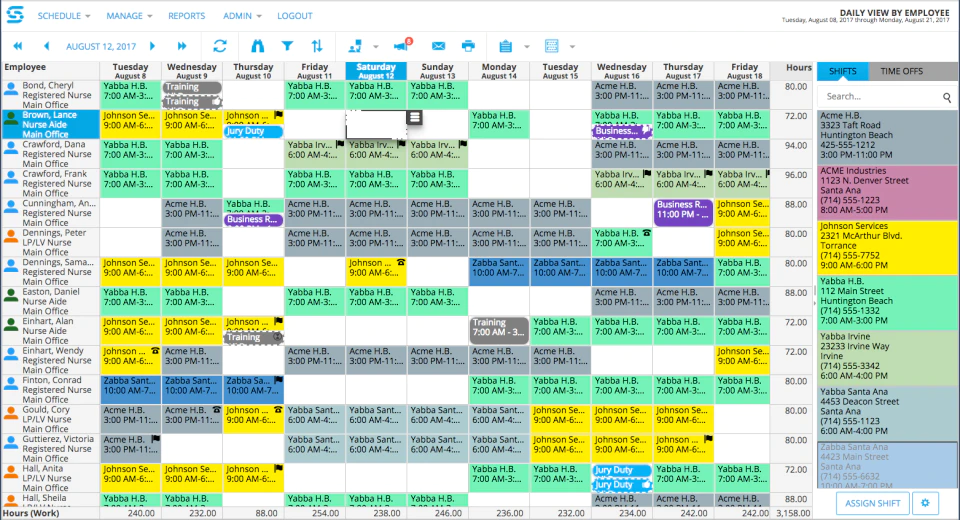This screenshot has width=960, height=520.
Task: Click the AUGUST 12, 2017 date label
Action: pos(101,47)
